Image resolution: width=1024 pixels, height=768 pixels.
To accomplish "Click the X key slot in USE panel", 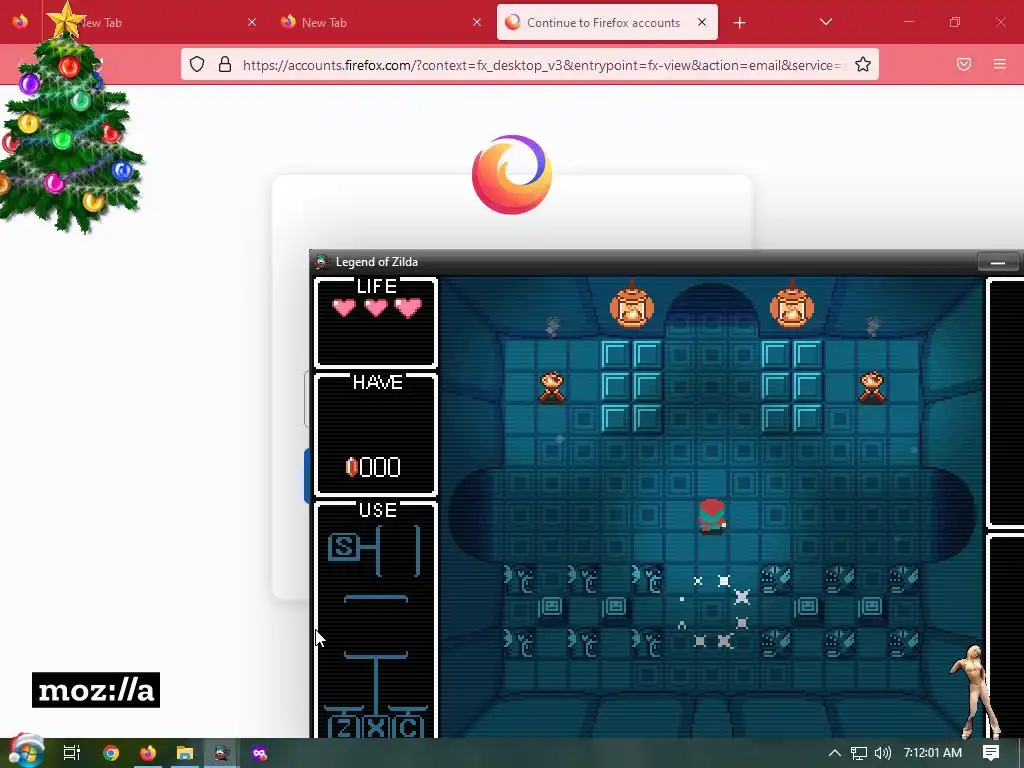I will coord(376,727).
